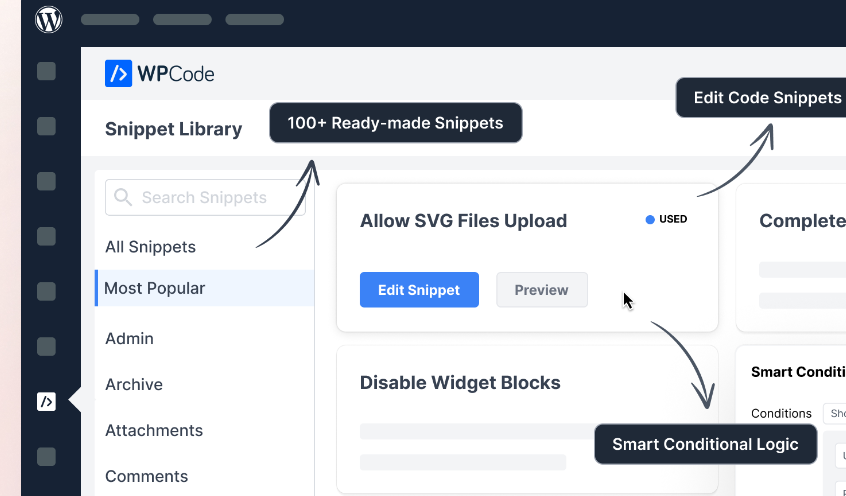The width and height of the screenshot is (846, 496).
Task: Click the WordPress logo icon
Action: tap(49, 19)
